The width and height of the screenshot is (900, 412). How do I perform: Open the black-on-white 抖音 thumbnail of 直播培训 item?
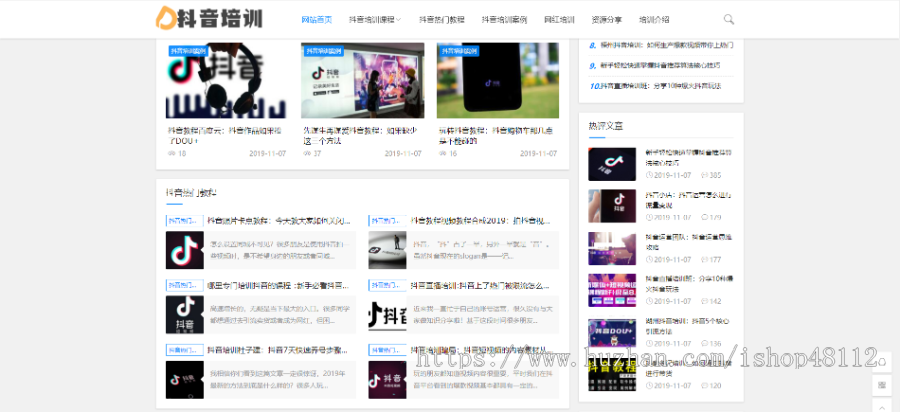(387, 315)
